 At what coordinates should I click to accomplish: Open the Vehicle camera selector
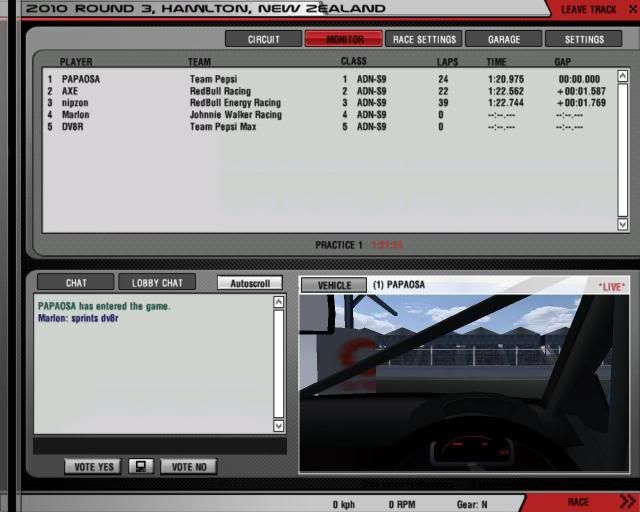coord(333,285)
